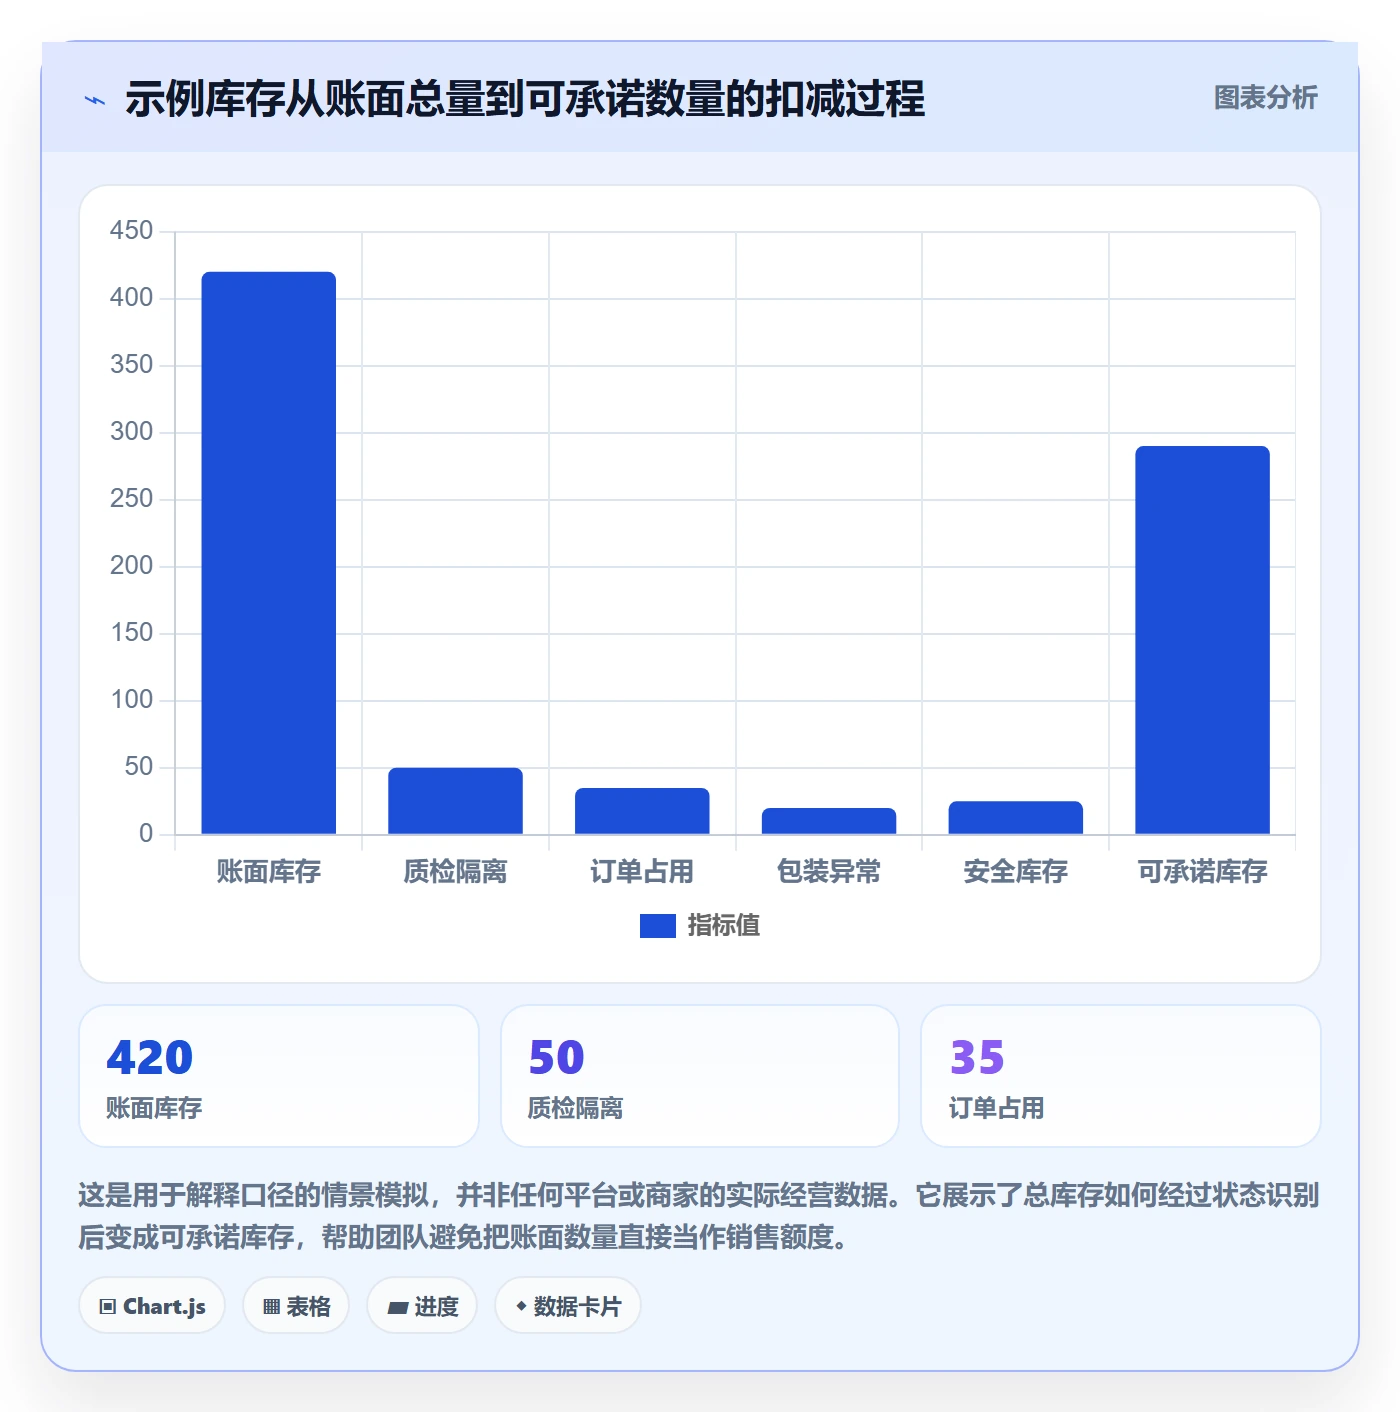Viewport: 1400px width, 1412px height.
Task: Click the Chart.js tag chip
Action: 152,1306
